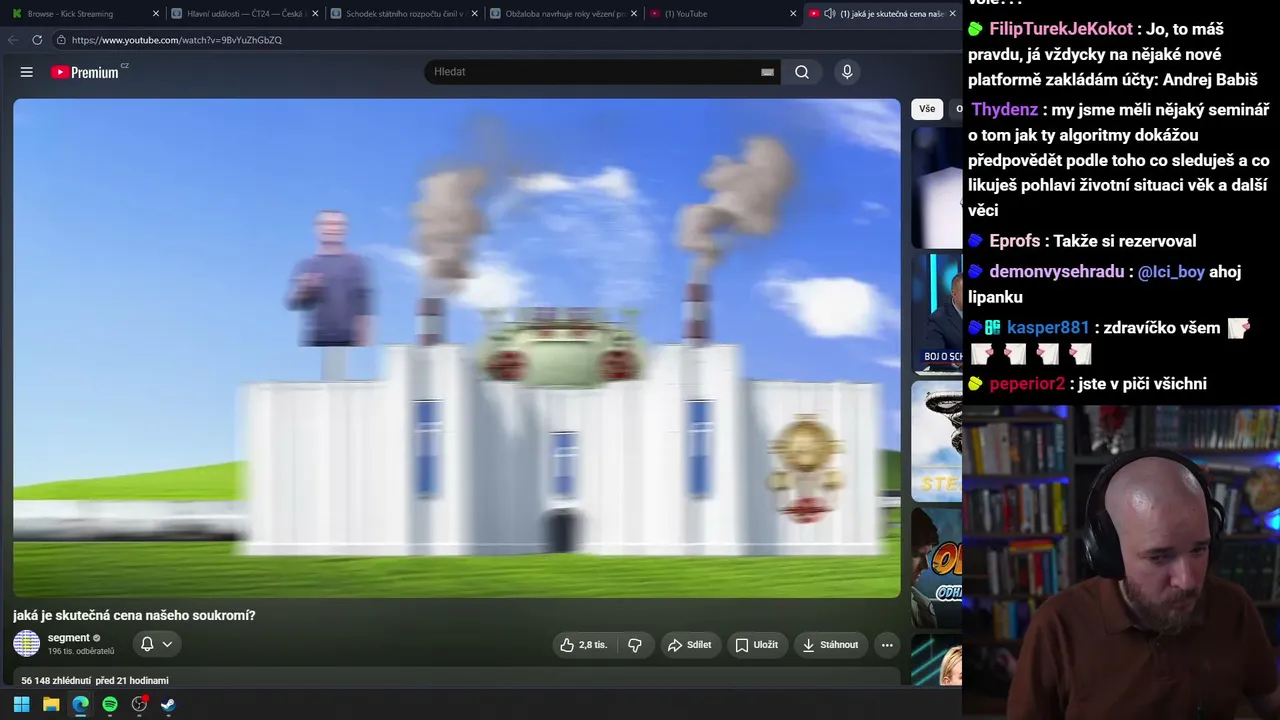
Task: Click the video player to pause
Action: [x=457, y=348]
